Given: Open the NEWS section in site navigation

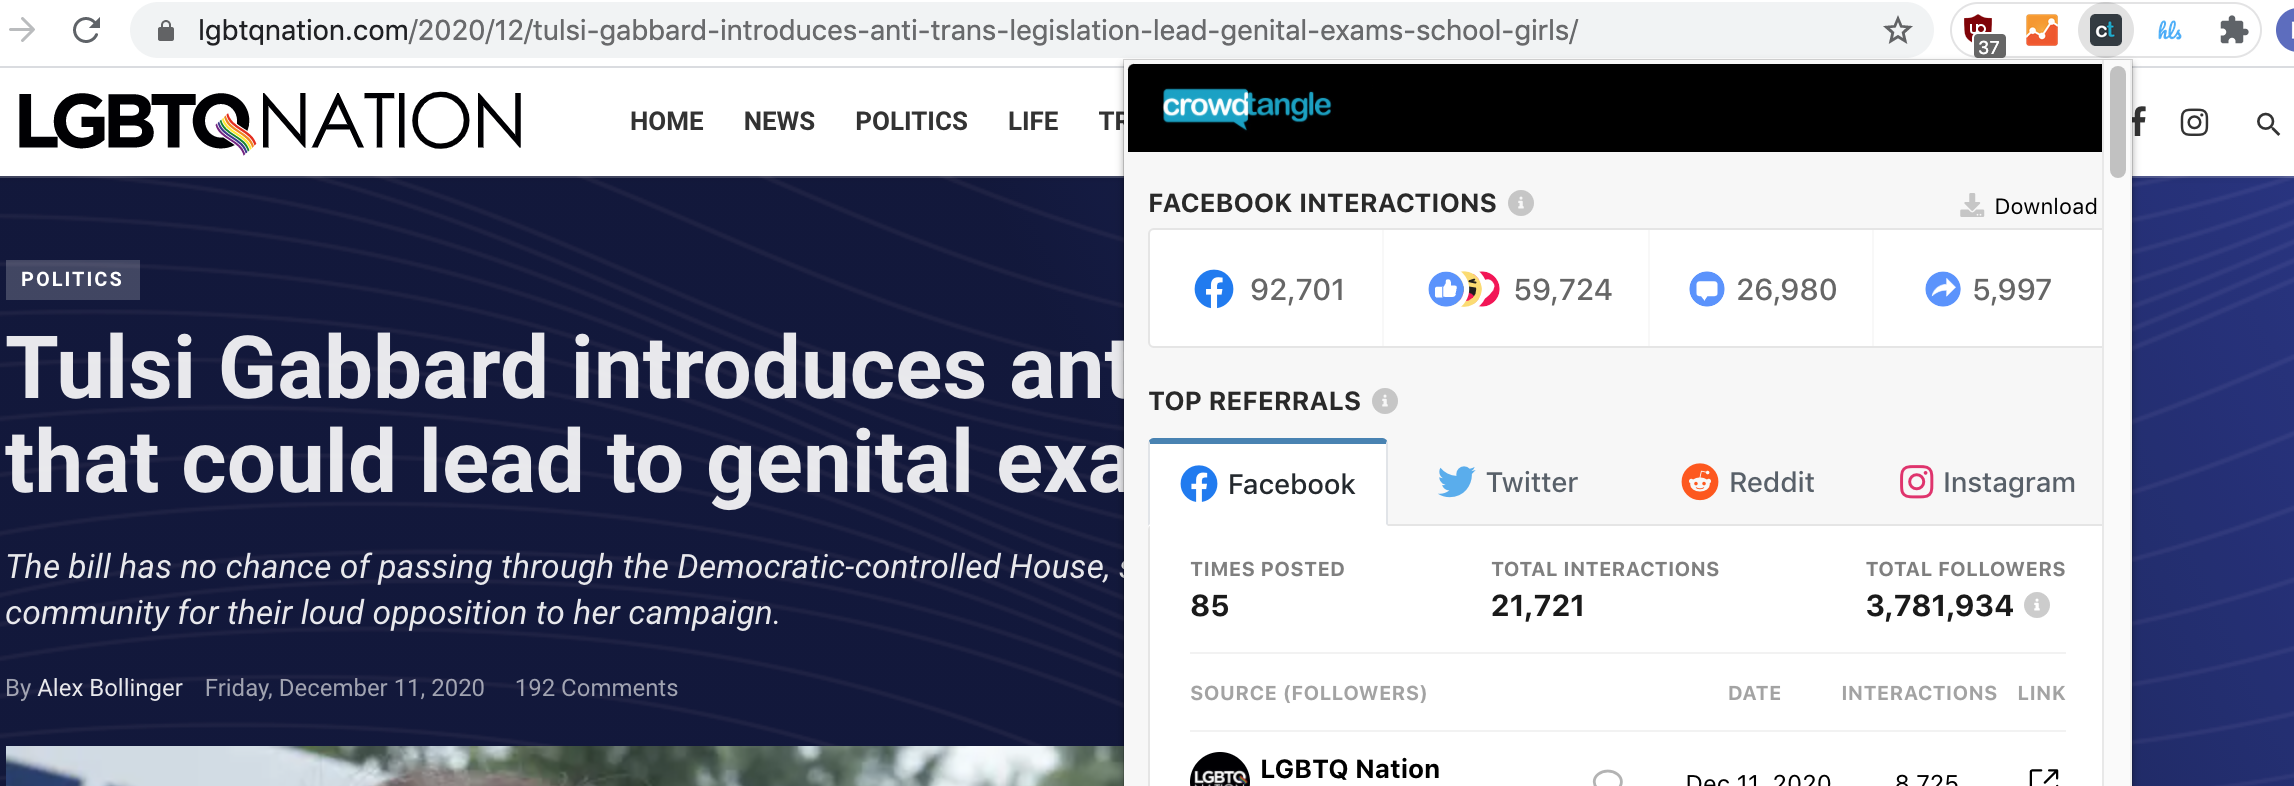Looking at the screenshot, I should (778, 121).
